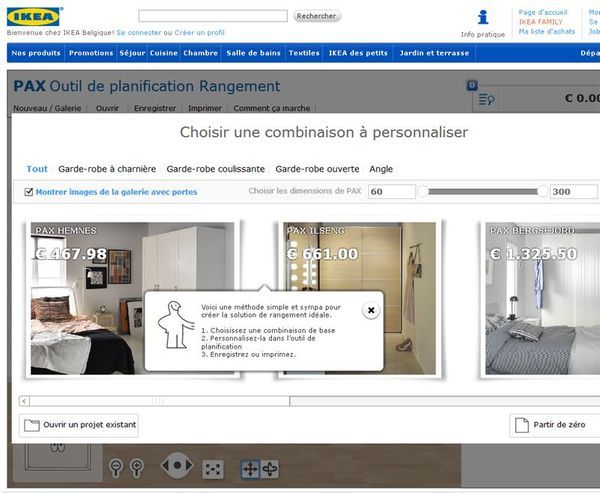Select the Tout filter tab
The image size is (600, 493).
[37, 169]
